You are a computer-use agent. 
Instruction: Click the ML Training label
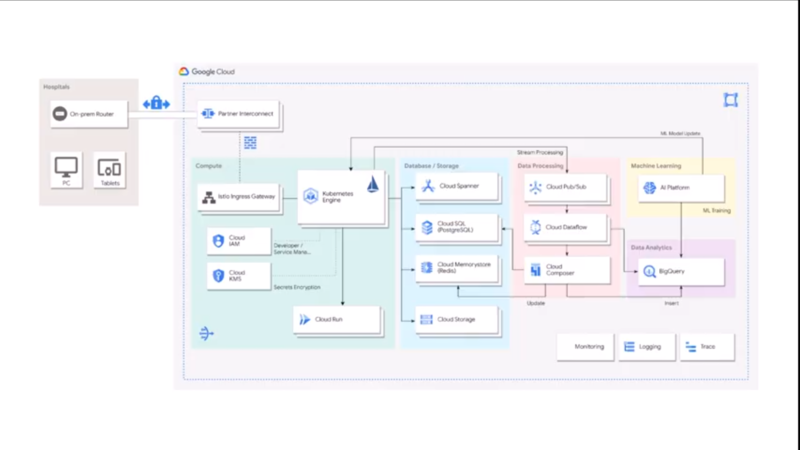click(x=717, y=210)
